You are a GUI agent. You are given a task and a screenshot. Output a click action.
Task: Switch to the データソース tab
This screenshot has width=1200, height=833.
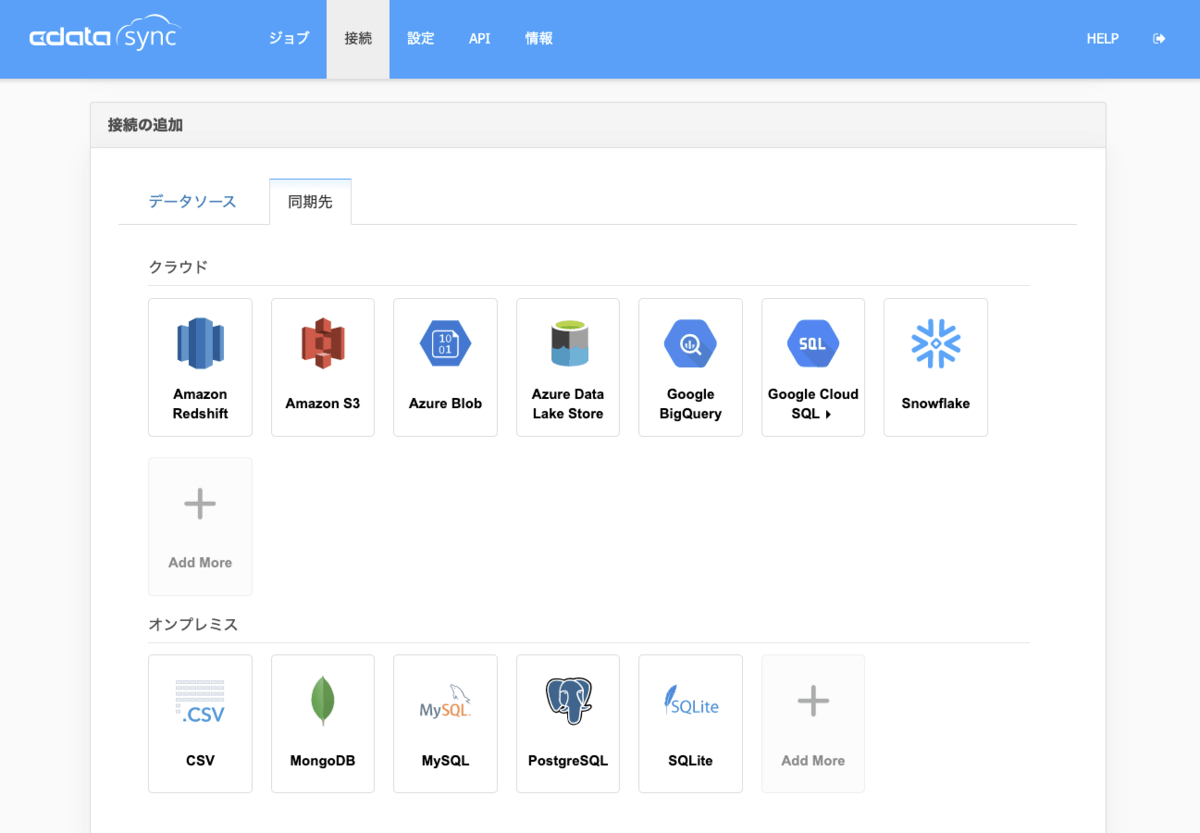click(193, 202)
